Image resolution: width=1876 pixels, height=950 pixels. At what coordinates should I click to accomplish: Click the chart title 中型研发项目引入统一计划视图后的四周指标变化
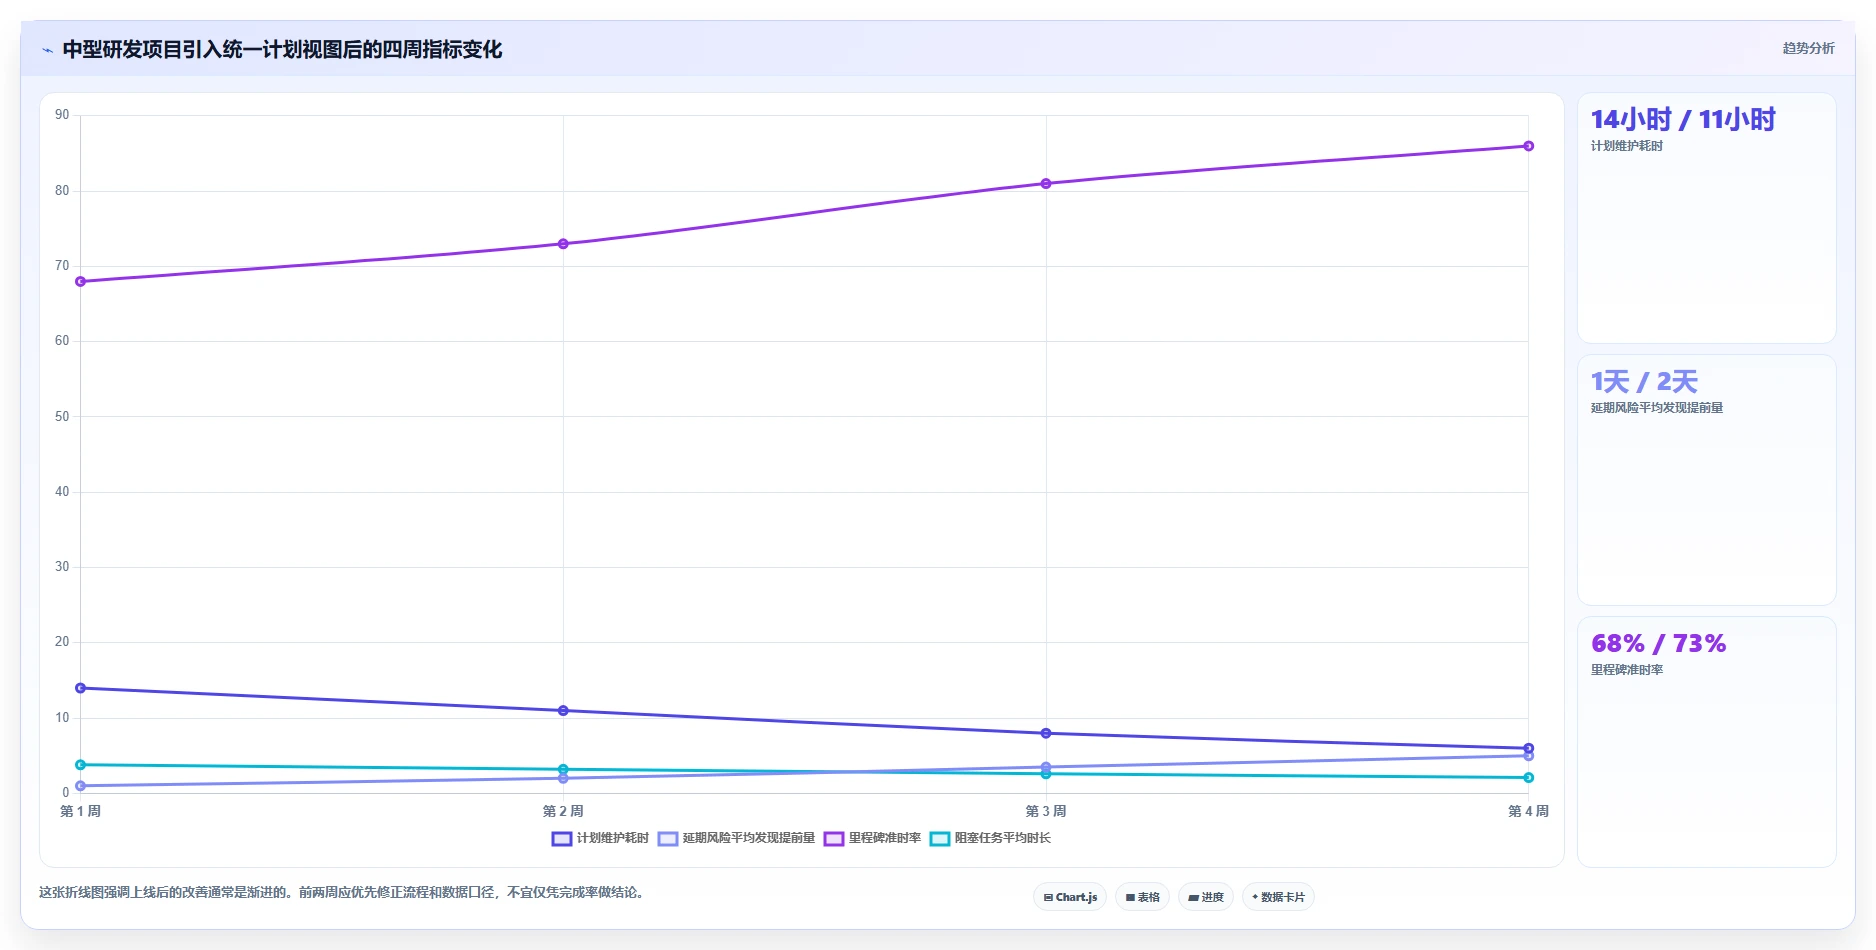click(282, 50)
